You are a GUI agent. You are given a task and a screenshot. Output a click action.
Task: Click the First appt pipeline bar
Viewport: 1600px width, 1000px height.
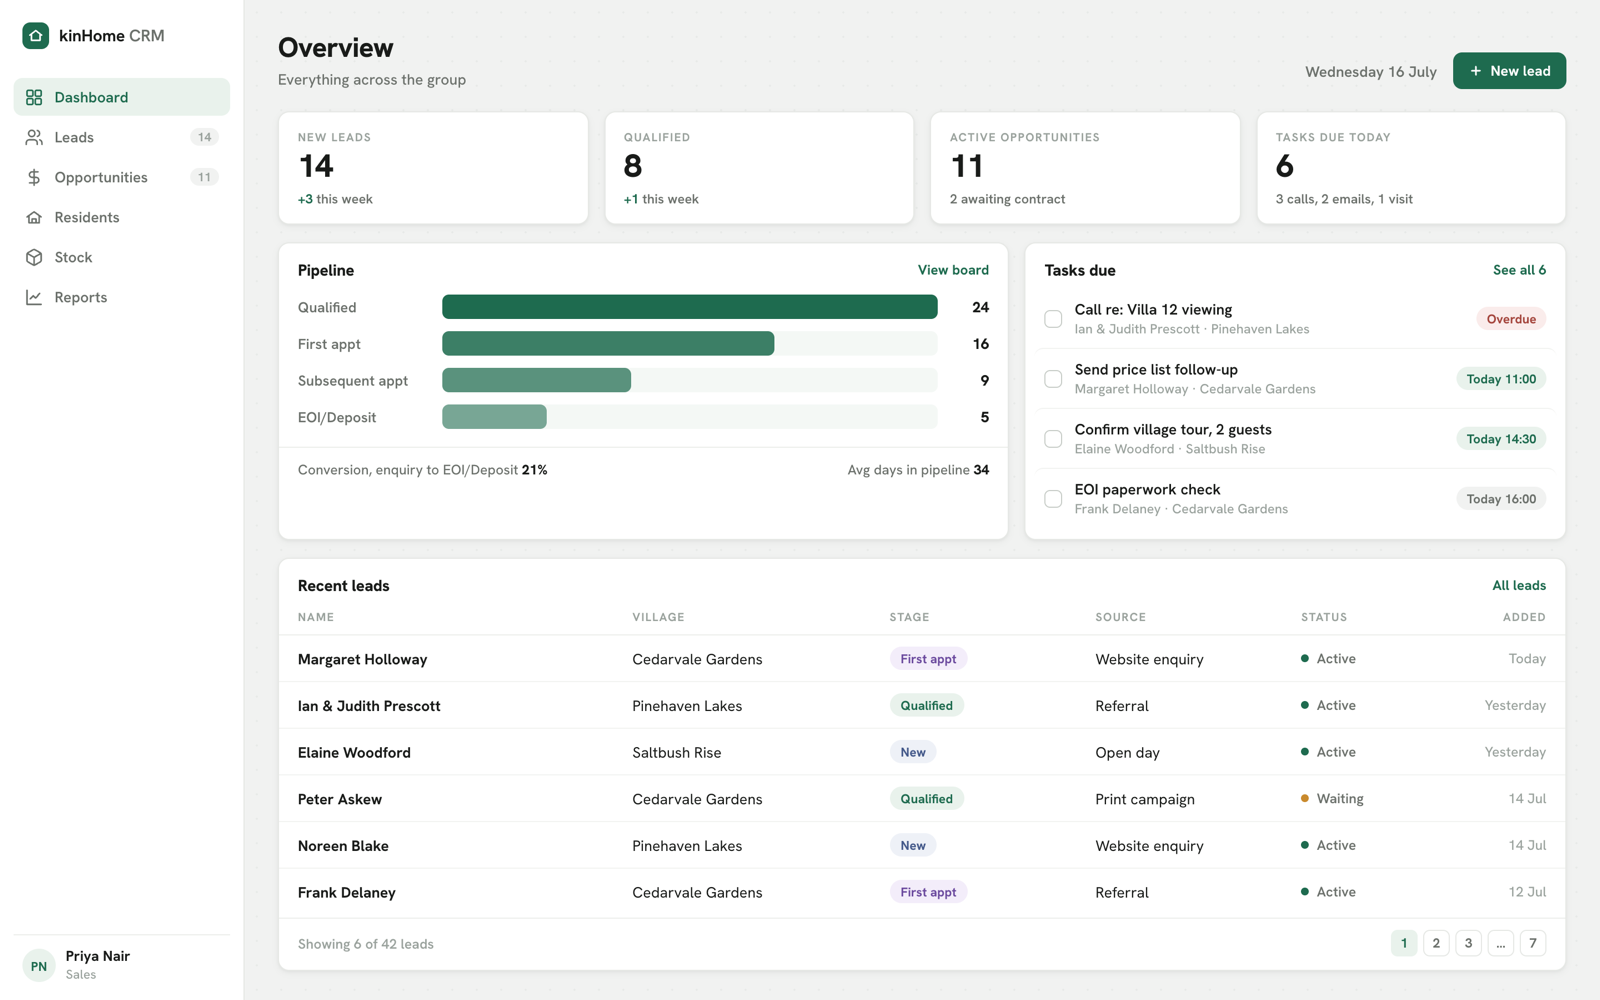[x=608, y=344]
